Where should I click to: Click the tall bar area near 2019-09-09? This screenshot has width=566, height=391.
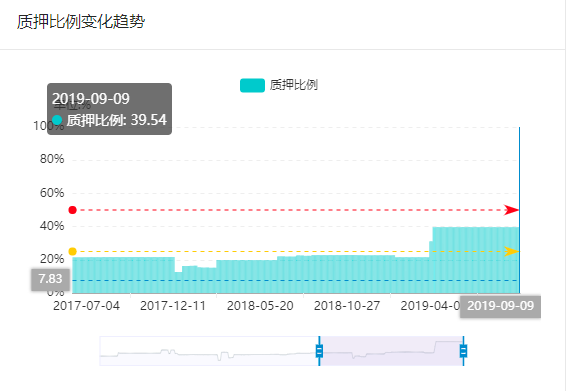point(476,260)
